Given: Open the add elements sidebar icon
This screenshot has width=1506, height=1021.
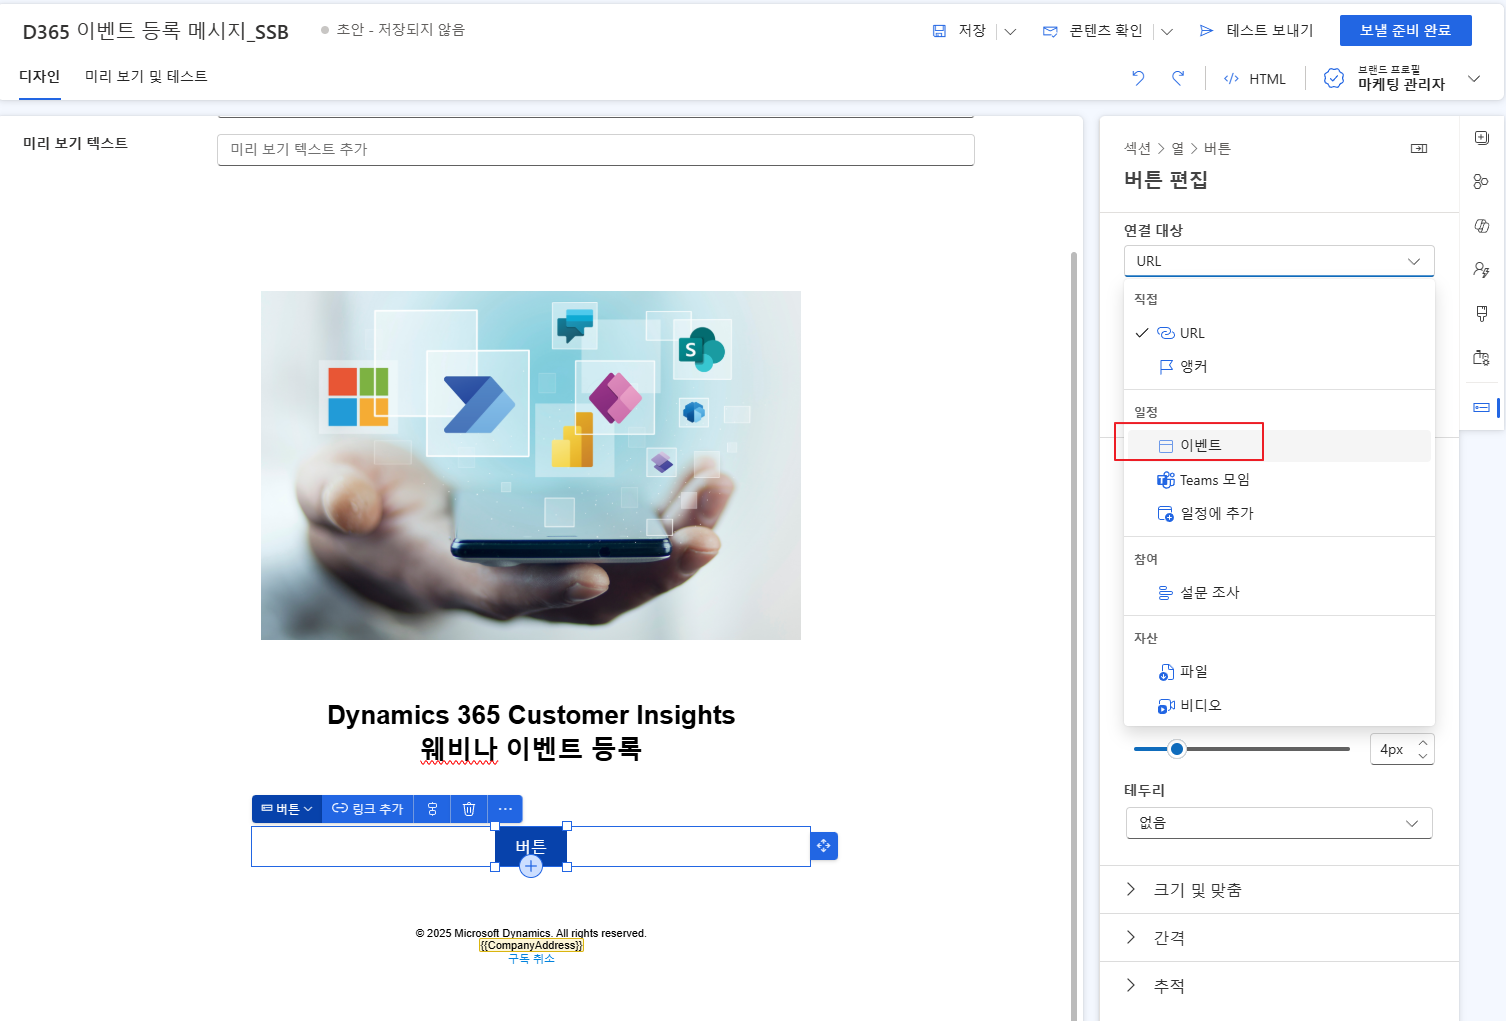Looking at the screenshot, I should (x=1482, y=138).
